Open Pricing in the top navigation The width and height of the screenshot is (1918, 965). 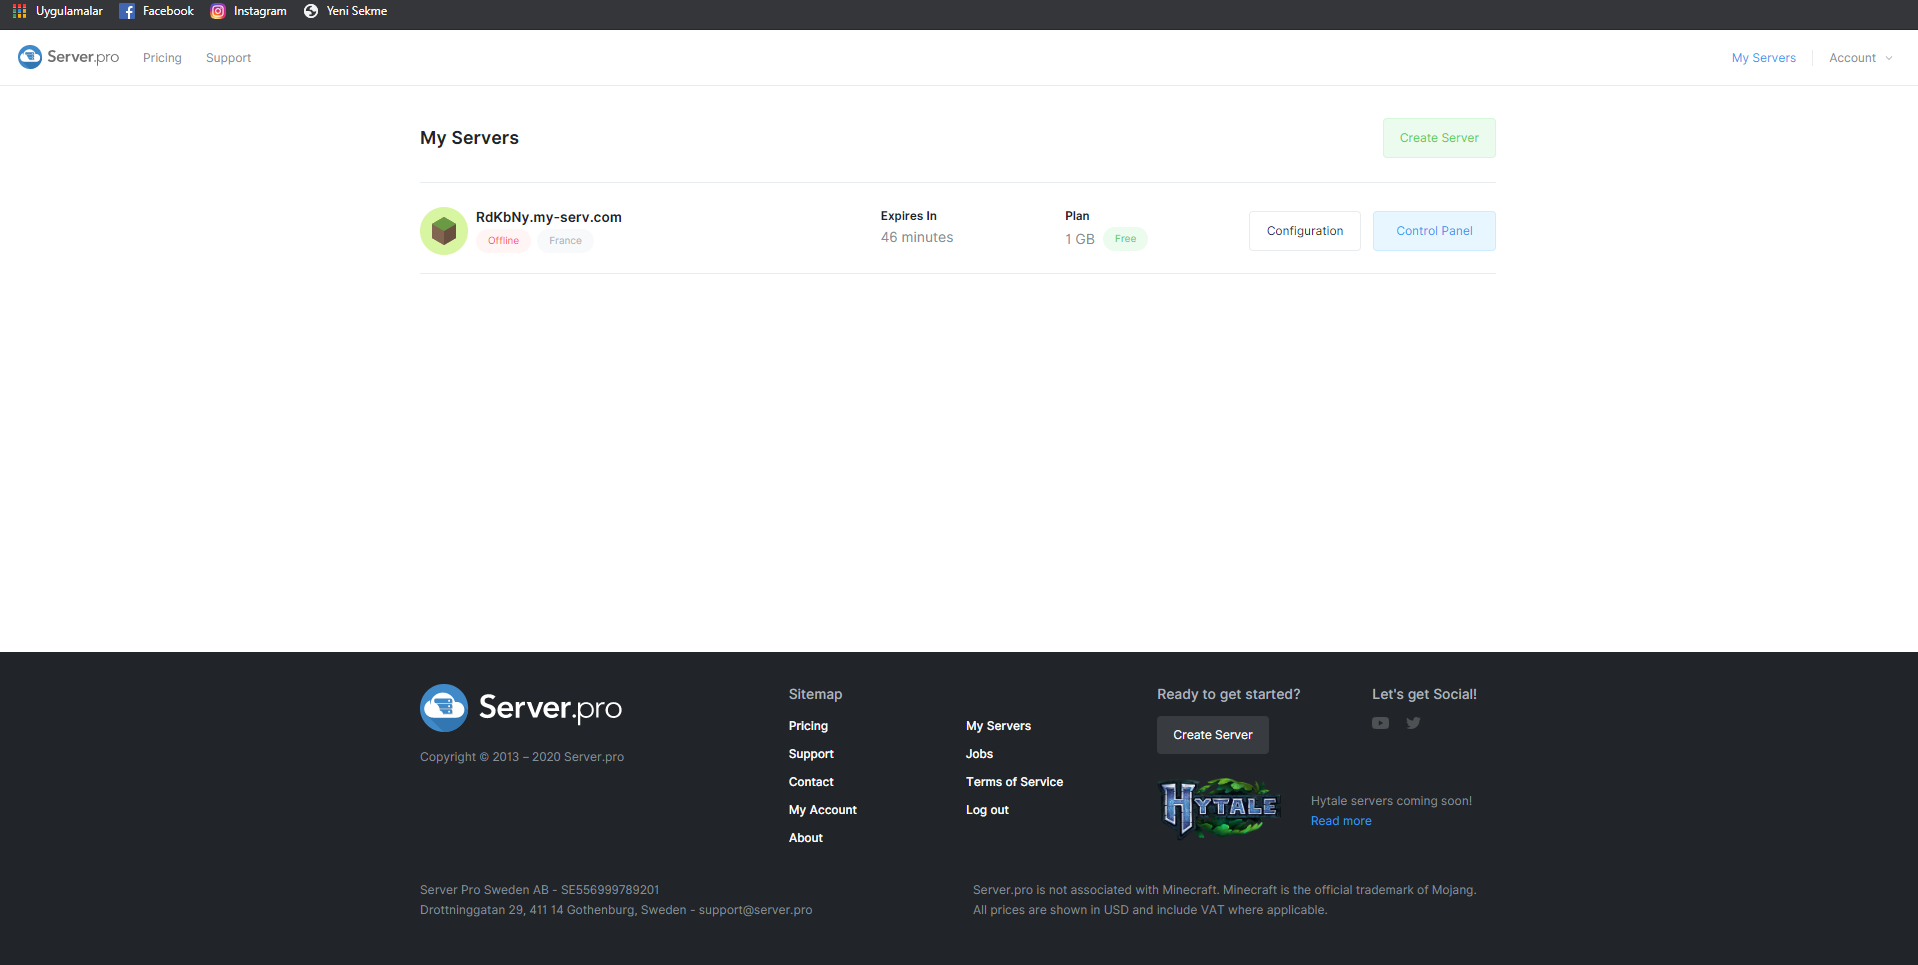tap(162, 58)
